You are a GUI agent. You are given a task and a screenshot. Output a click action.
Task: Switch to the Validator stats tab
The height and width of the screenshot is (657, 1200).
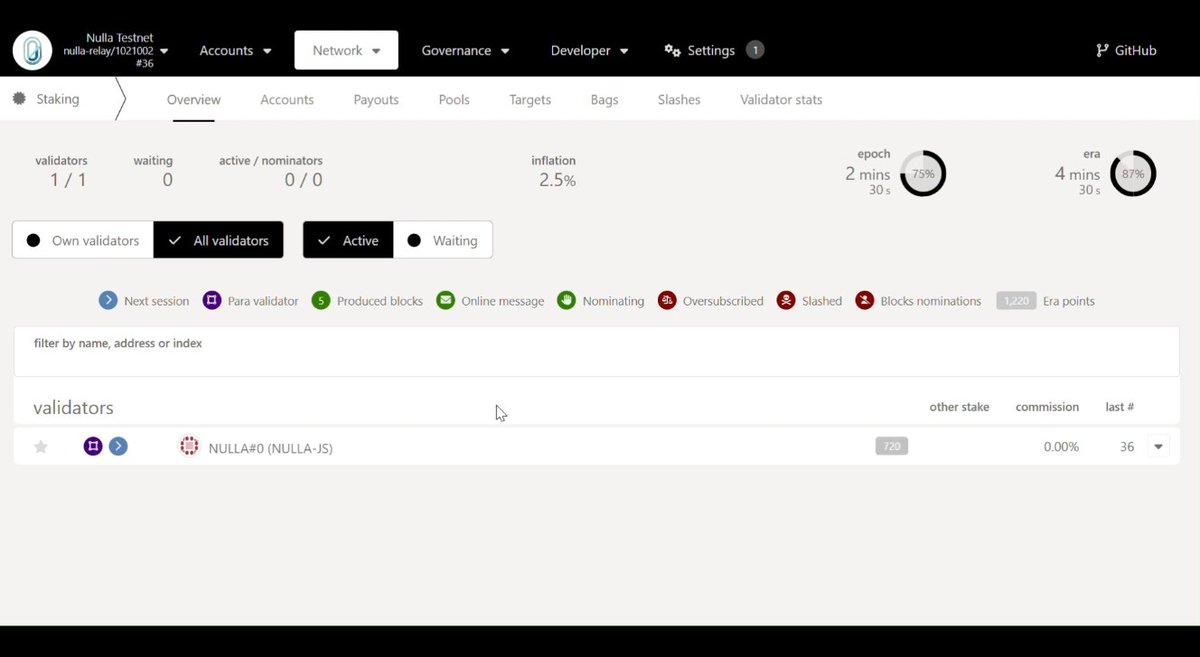click(781, 100)
